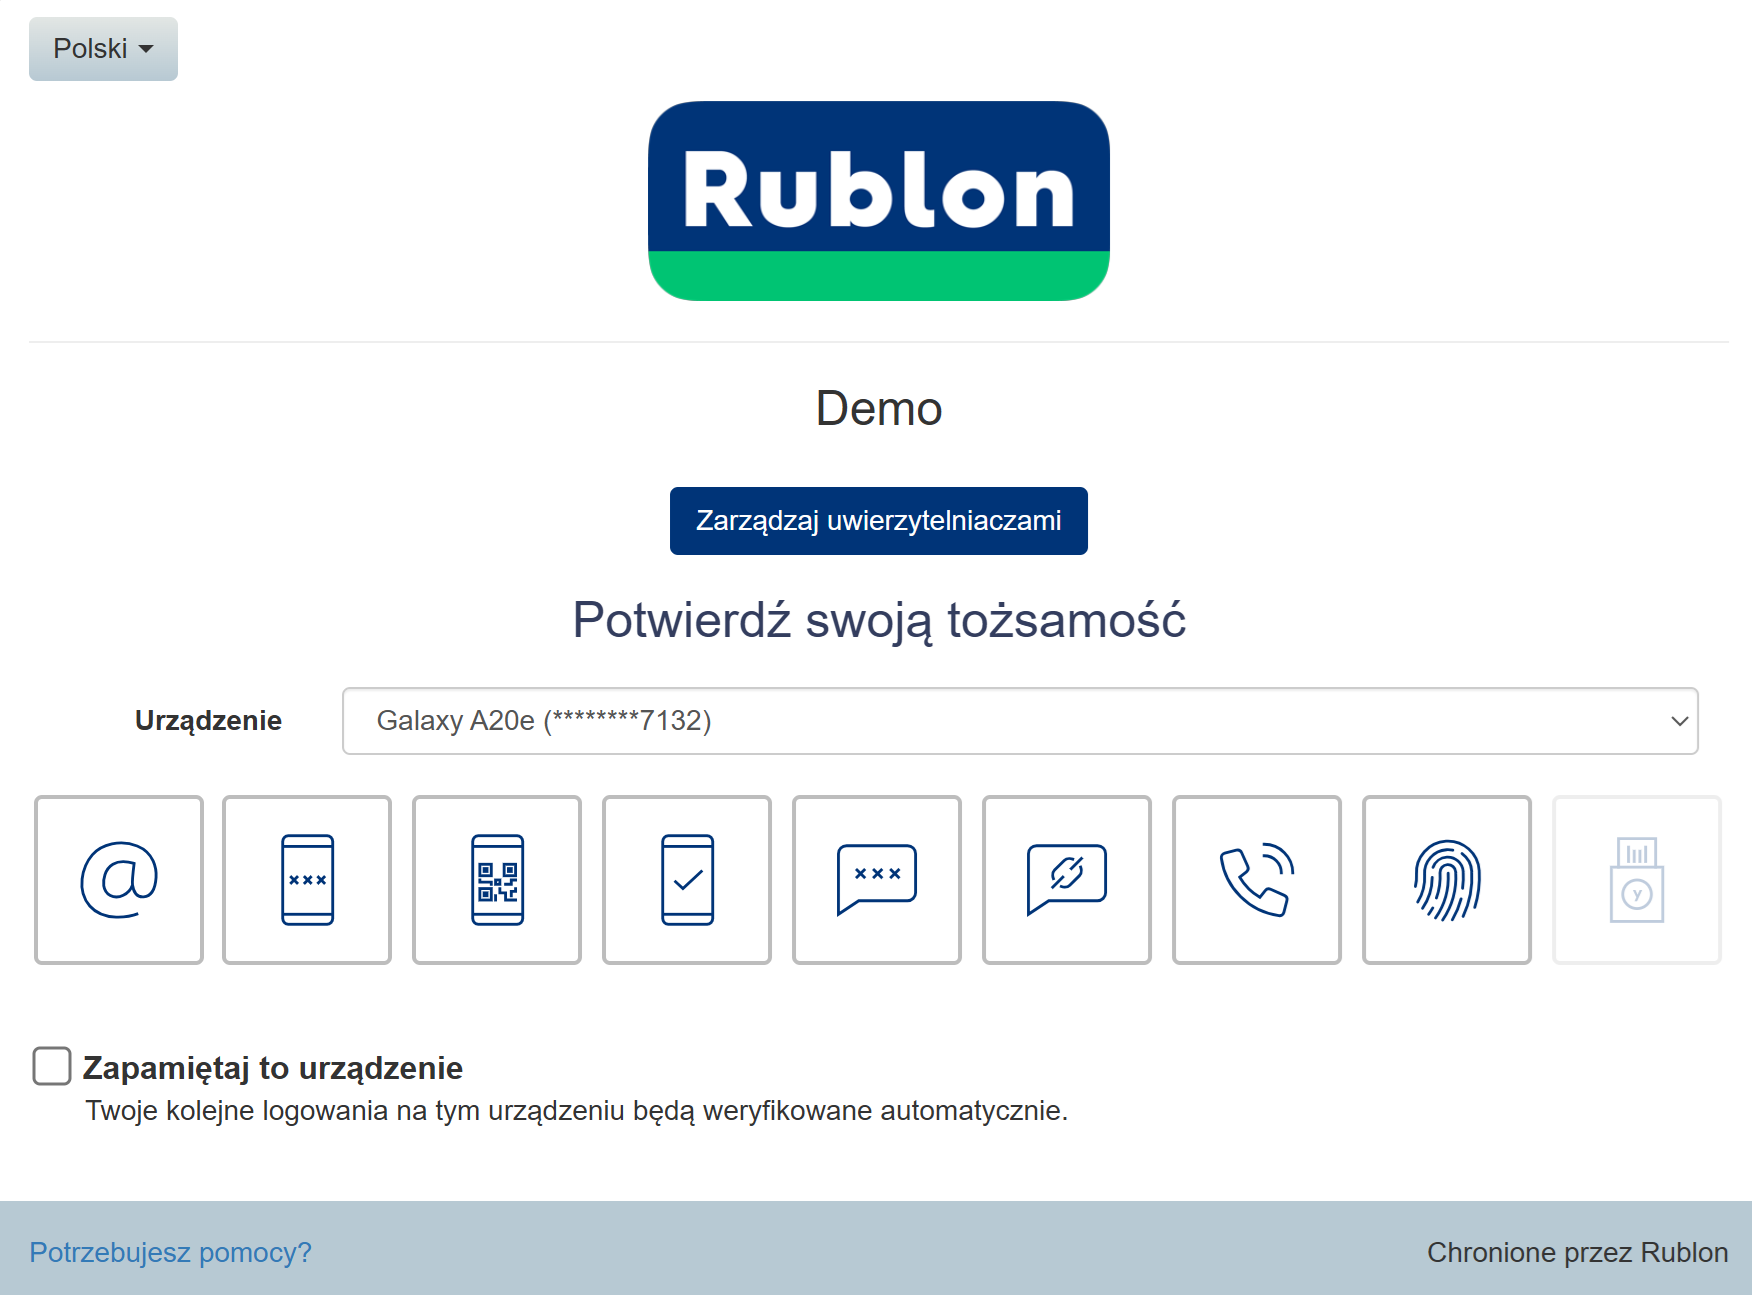Click the 'Zarządzaj uwierzytelniaczami' button
The width and height of the screenshot is (1752, 1295).
879,521
